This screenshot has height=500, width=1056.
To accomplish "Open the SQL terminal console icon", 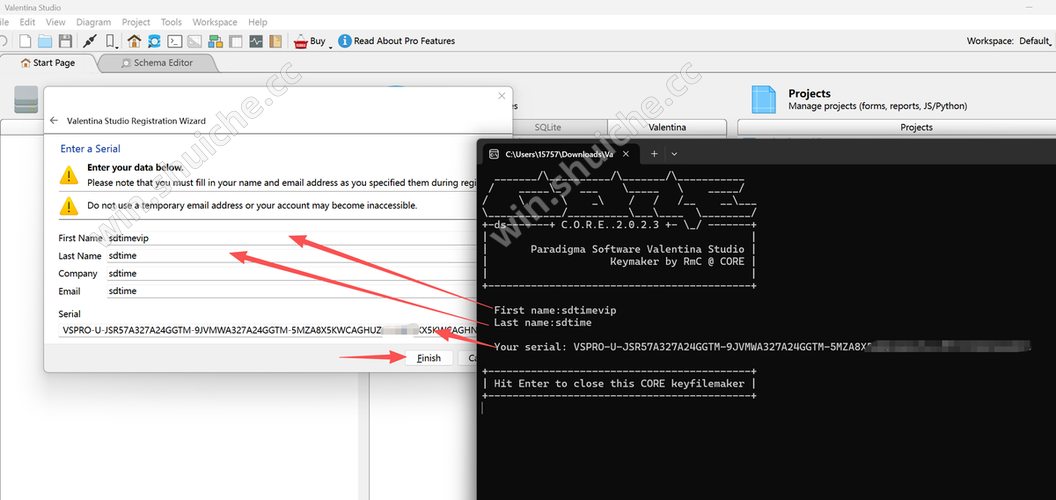I will click(174, 41).
